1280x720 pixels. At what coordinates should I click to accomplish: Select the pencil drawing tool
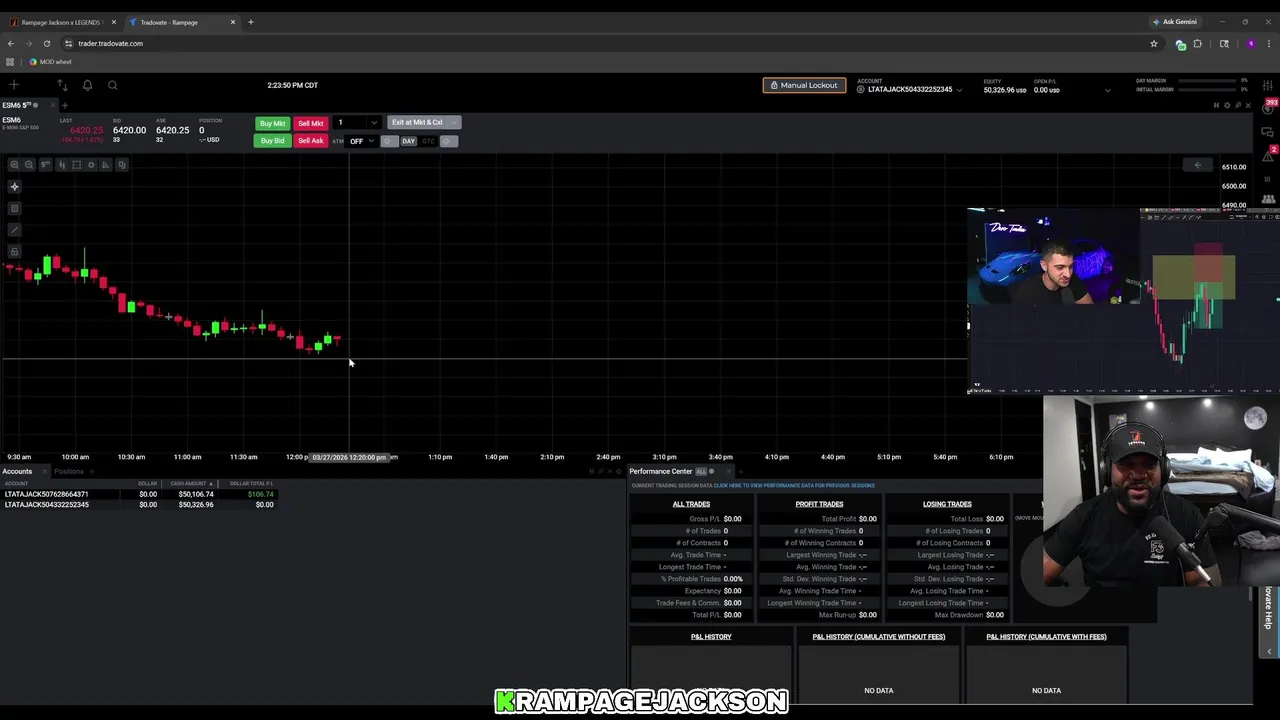14,230
